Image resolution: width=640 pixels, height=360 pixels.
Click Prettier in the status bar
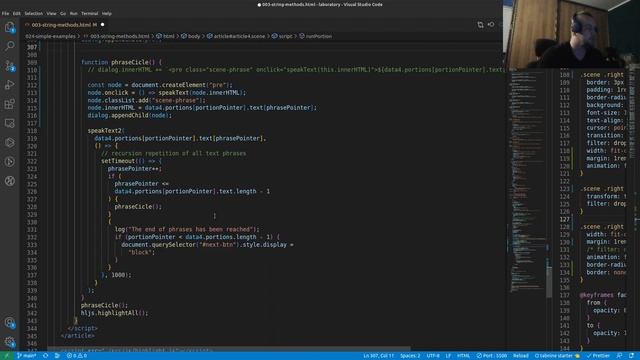[598, 356]
